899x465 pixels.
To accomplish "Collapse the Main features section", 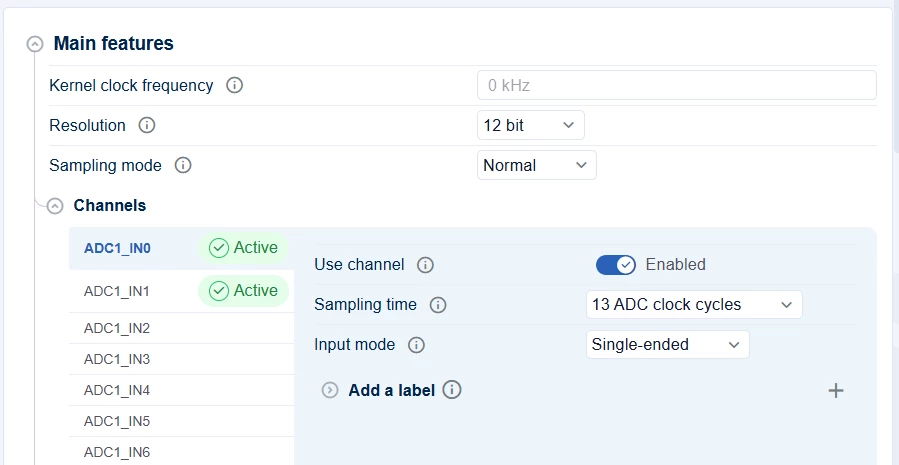I will (35, 44).
